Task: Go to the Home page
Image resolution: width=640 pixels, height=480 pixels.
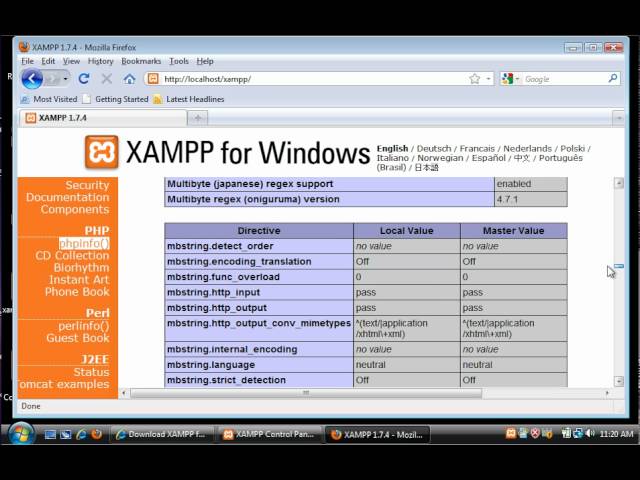Action: click(129, 79)
